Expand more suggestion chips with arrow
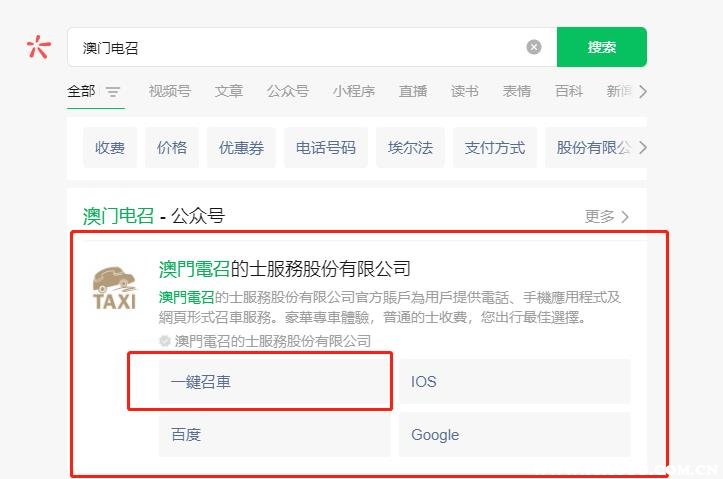The image size is (723, 479). point(642,148)
